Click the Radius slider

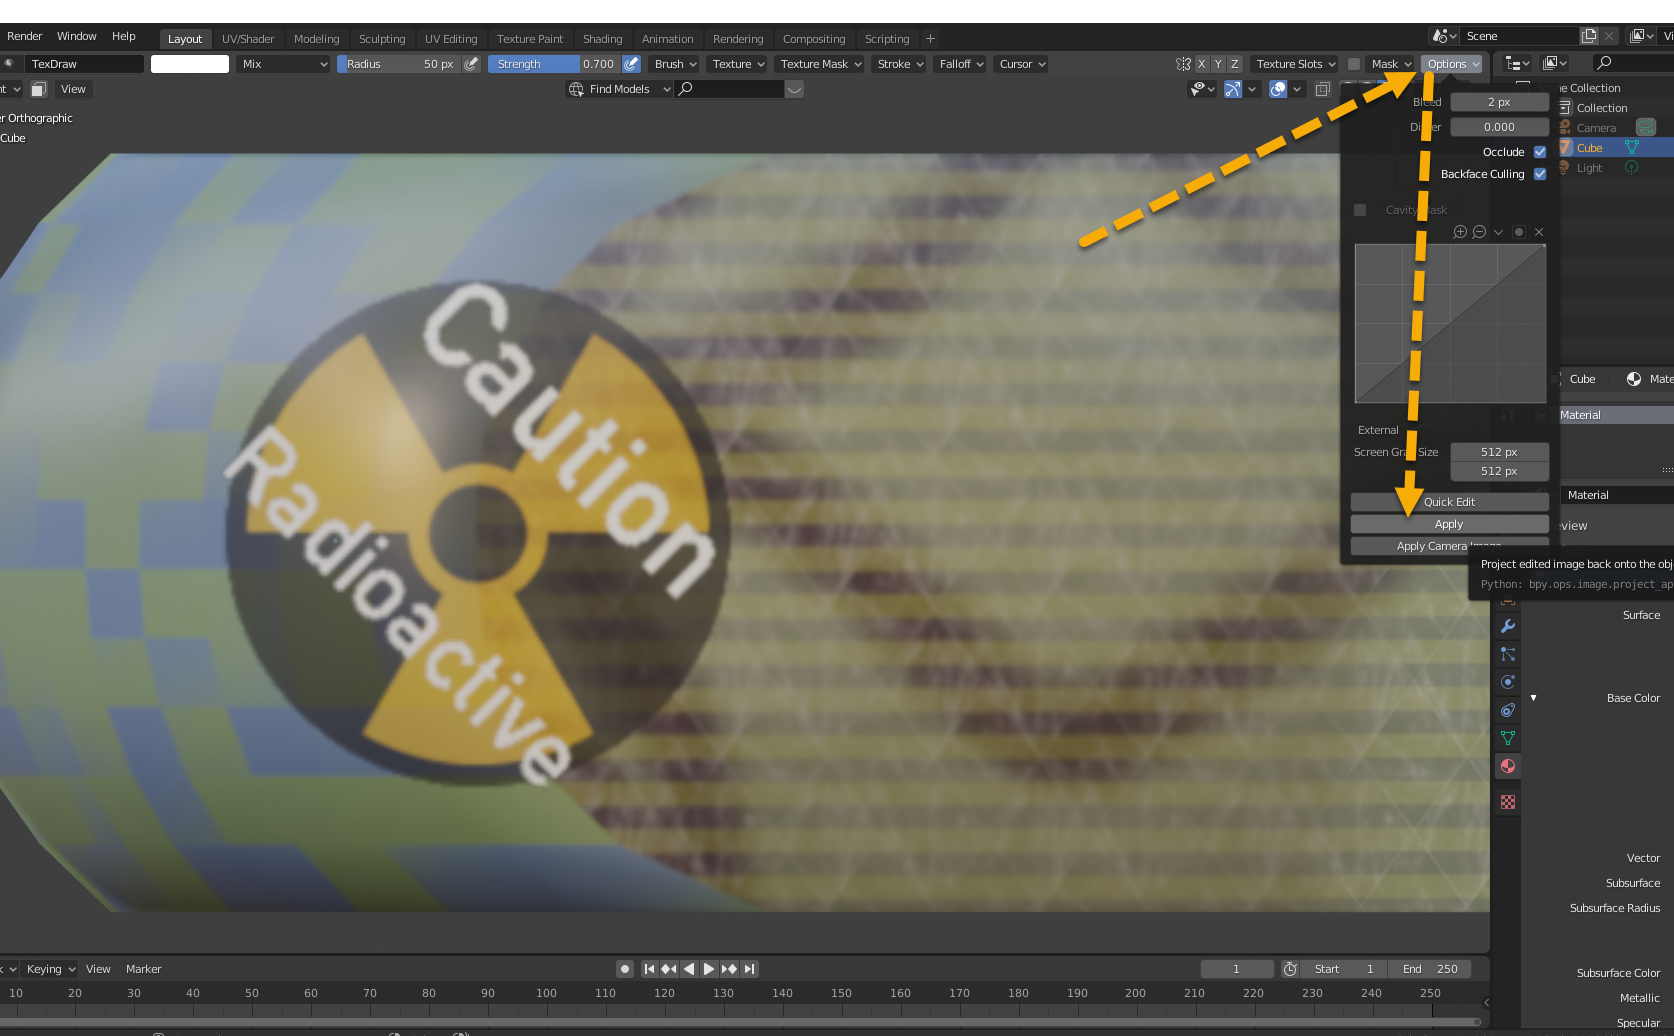[x=399, y=64]
